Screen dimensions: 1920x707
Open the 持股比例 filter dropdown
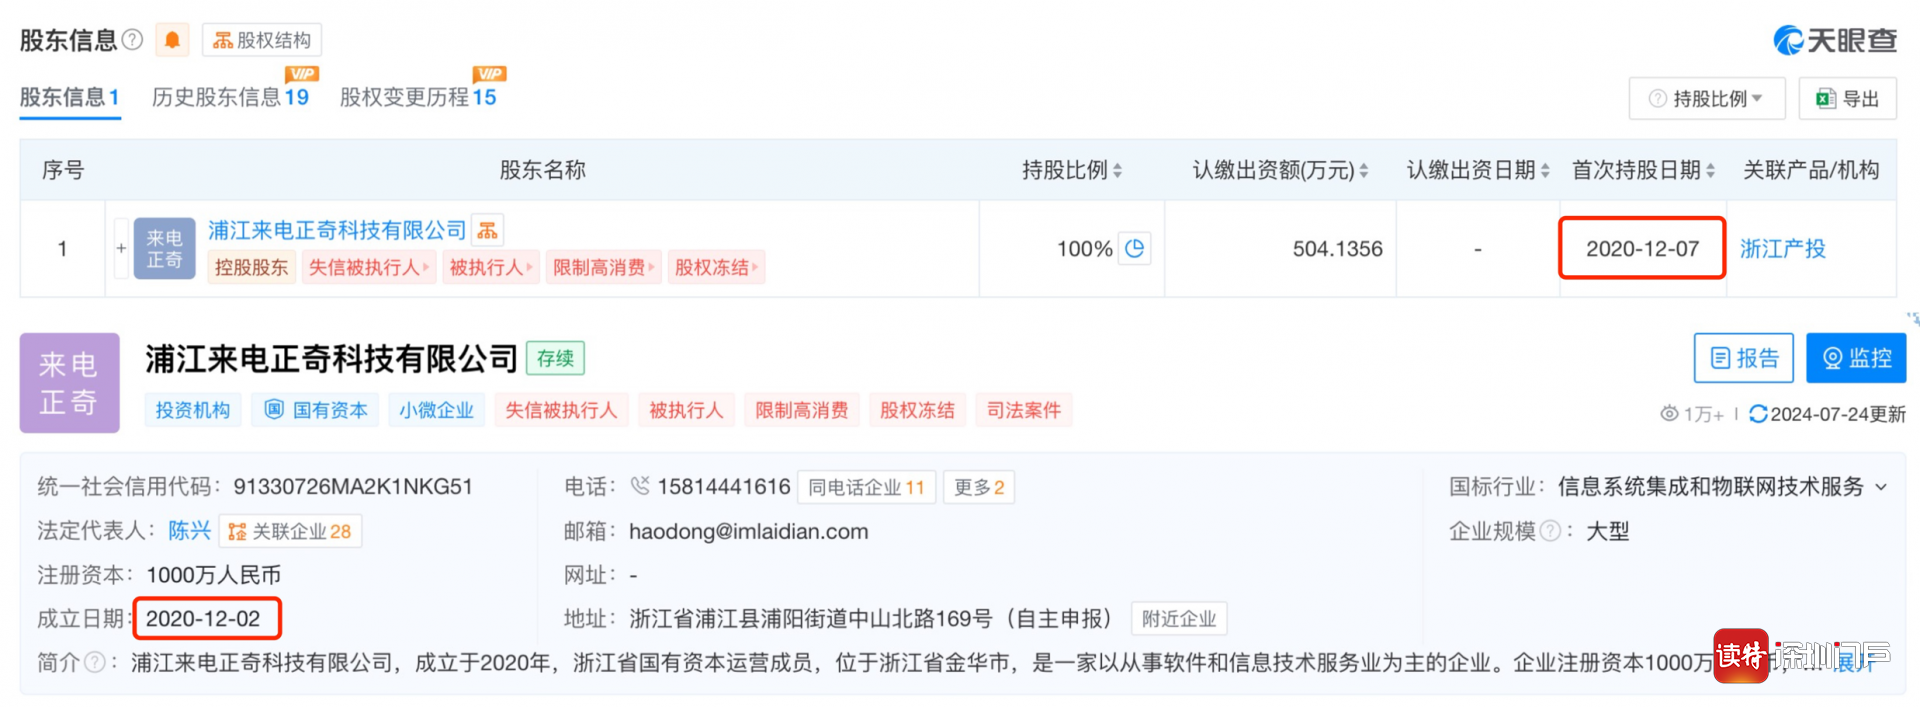[x=1707, y=98]
